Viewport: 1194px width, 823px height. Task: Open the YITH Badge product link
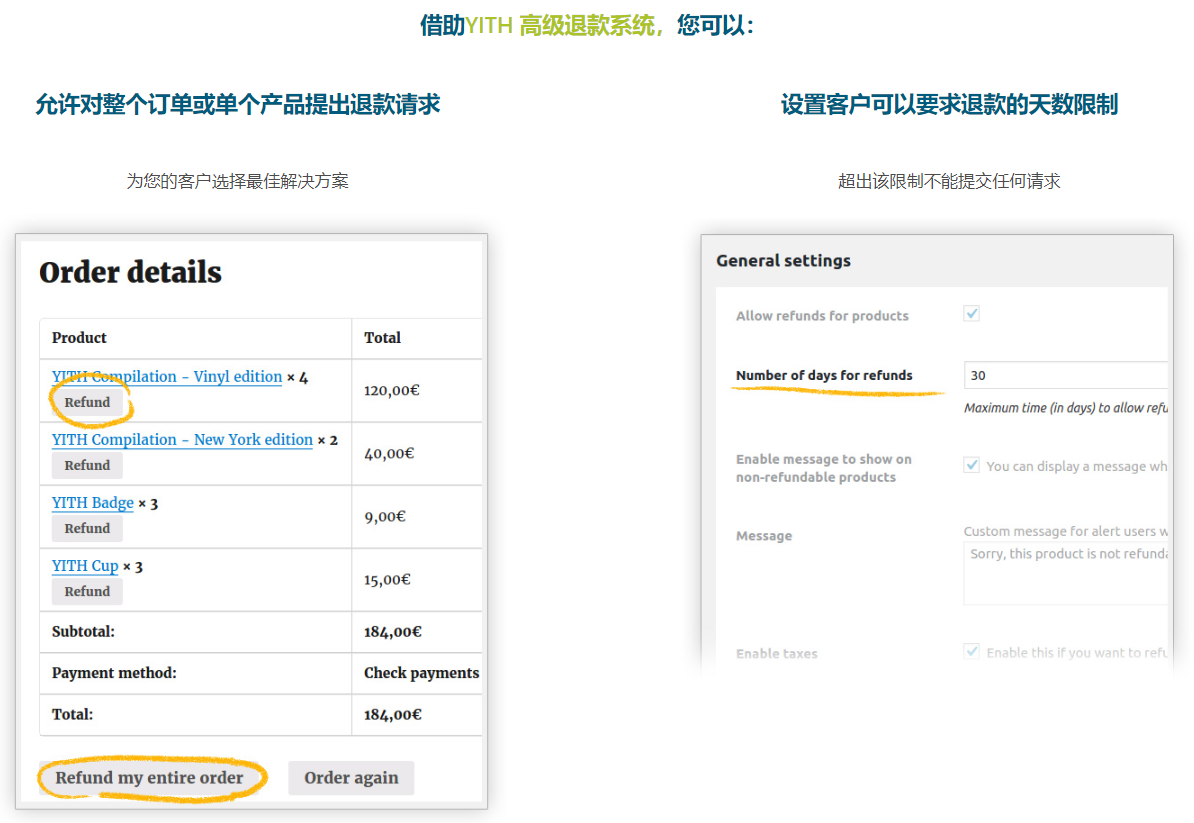click(x=93, y=503)
